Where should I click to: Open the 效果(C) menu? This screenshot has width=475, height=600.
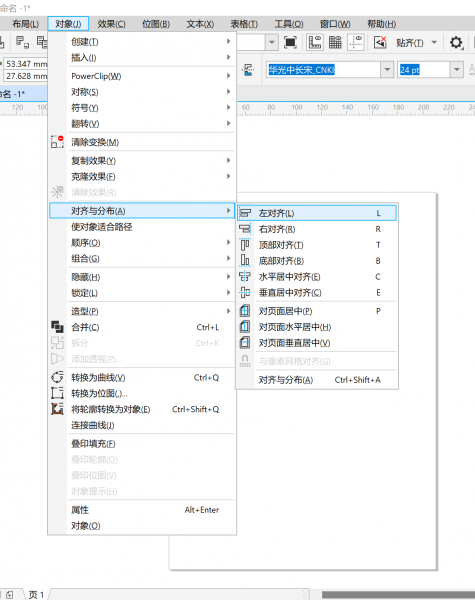tap(111, 24)
